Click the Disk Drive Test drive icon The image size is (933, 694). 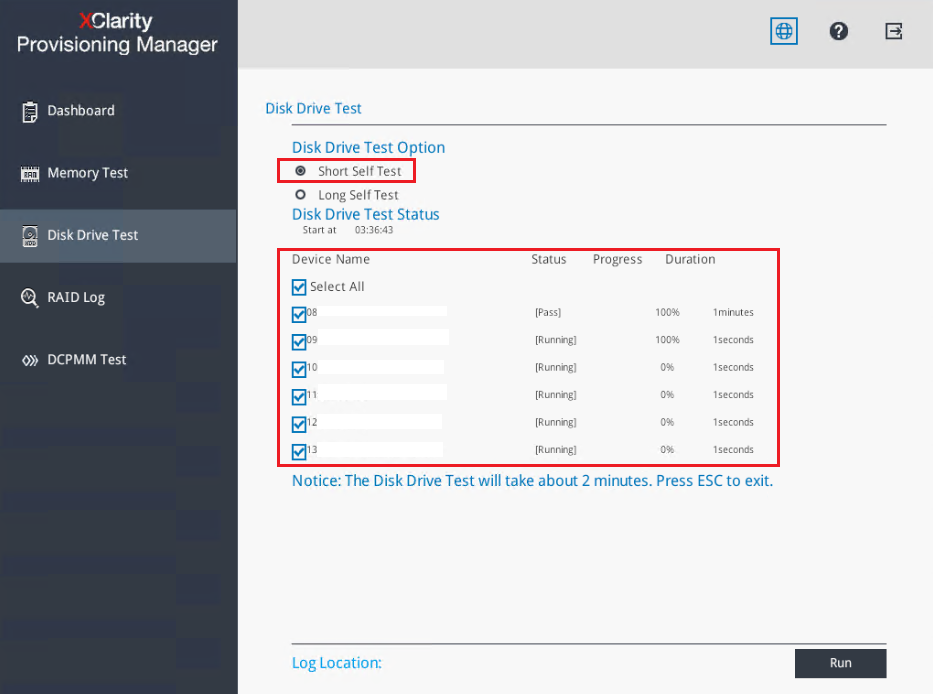pos(30,236)
